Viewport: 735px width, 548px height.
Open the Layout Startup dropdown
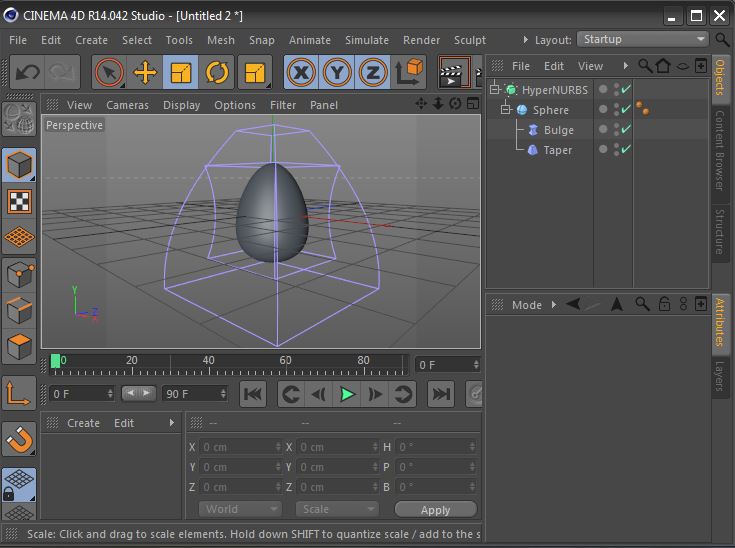643,39
